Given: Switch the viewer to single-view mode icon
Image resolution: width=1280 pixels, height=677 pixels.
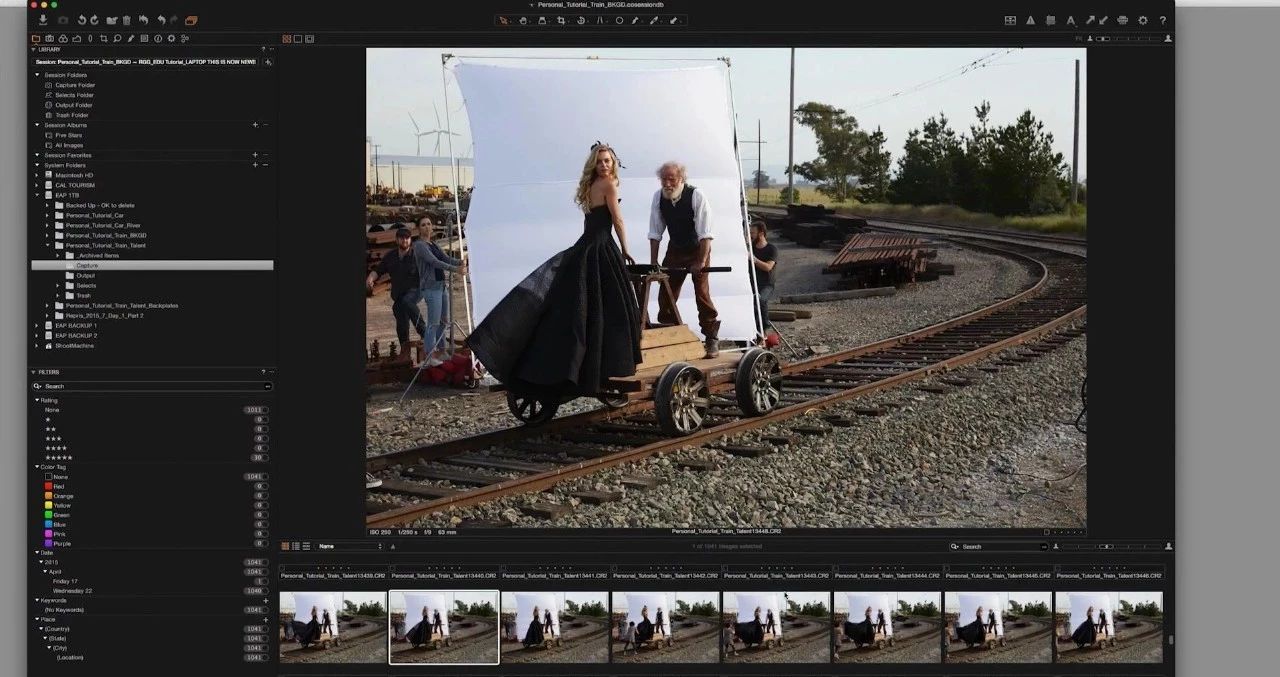Looking at the screenshot, I should pyautogui.click(x=298, y=39).
